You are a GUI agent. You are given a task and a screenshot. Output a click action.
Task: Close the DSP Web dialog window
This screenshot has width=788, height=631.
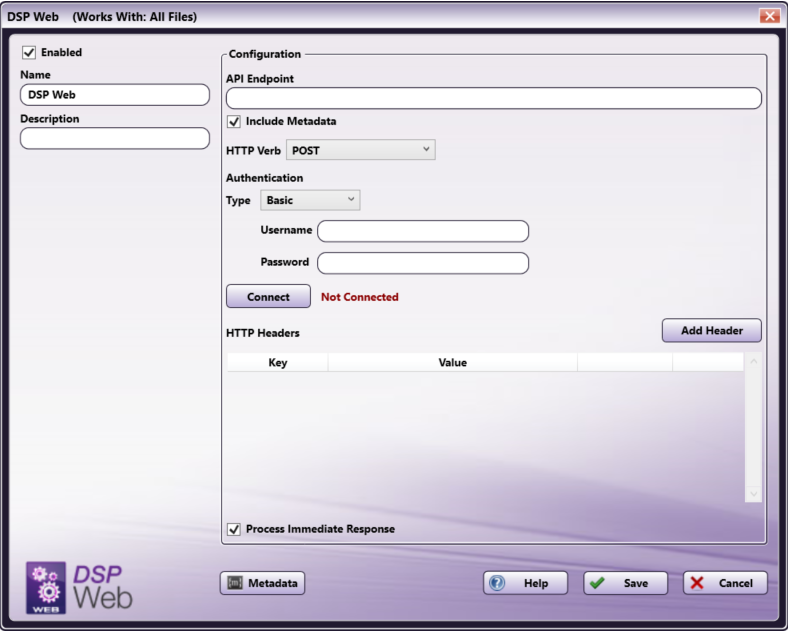pyautogui.click(x=769, y=16)
